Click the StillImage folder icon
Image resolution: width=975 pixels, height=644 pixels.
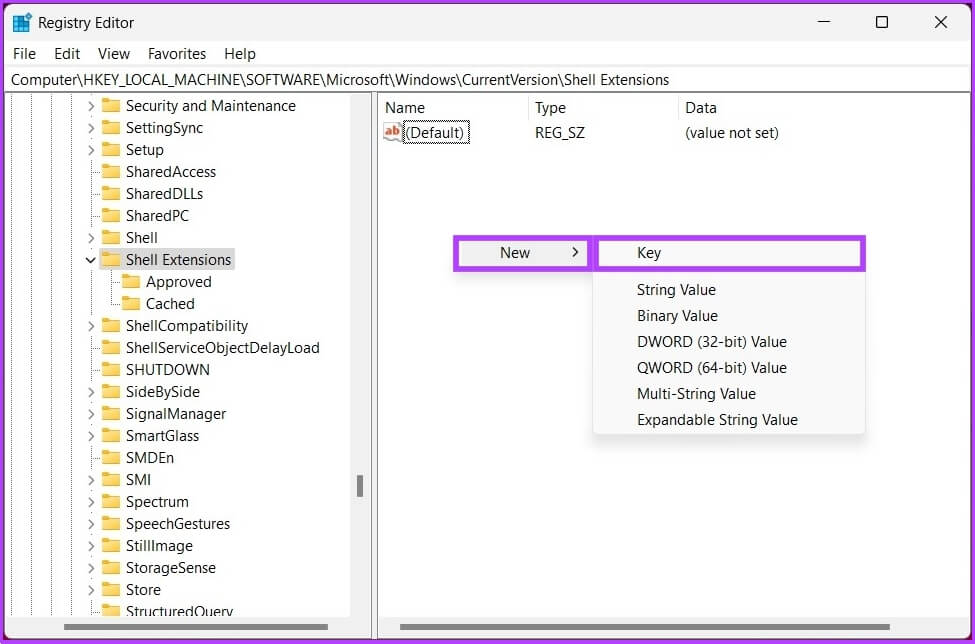pos(111,546)
